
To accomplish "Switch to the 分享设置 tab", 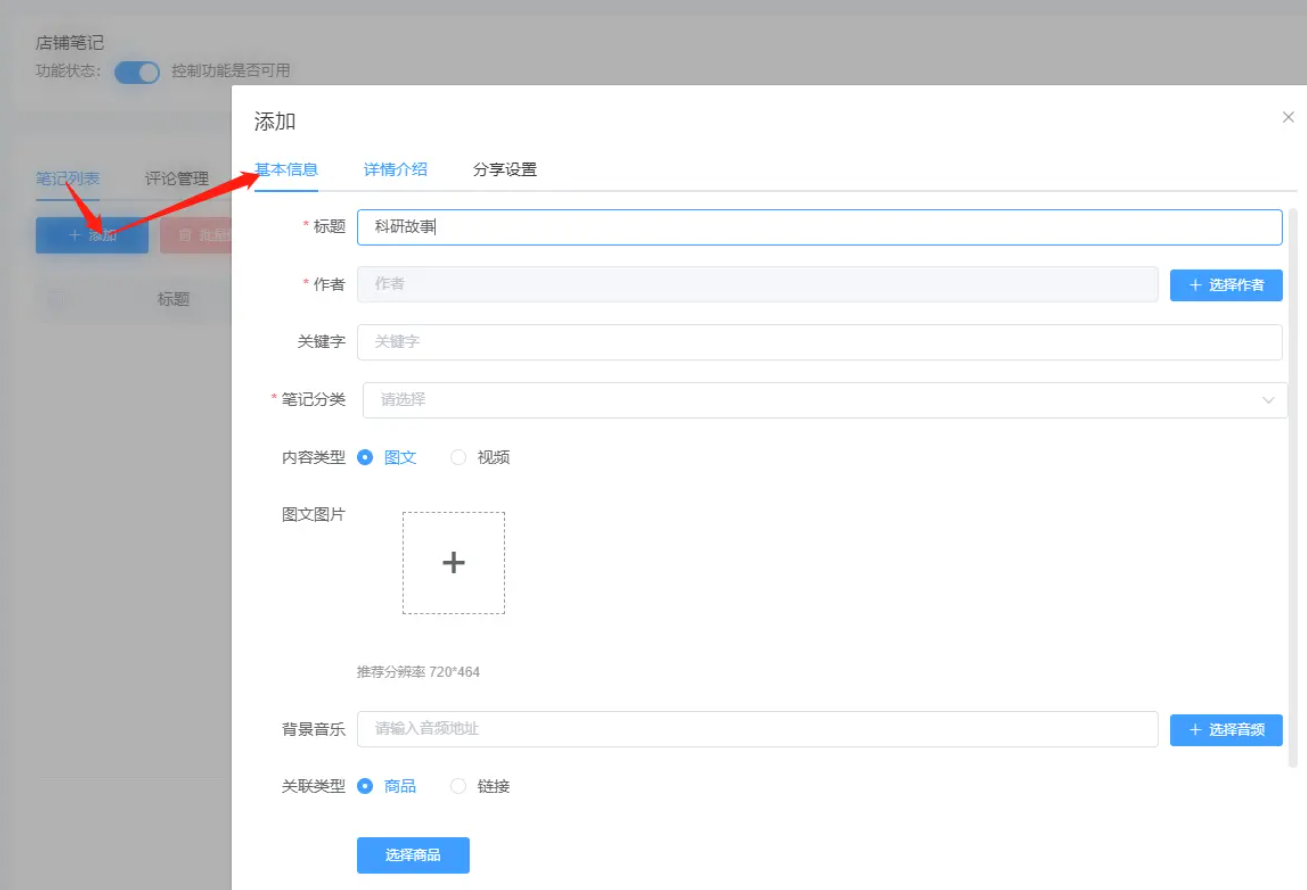I will 504,170.
